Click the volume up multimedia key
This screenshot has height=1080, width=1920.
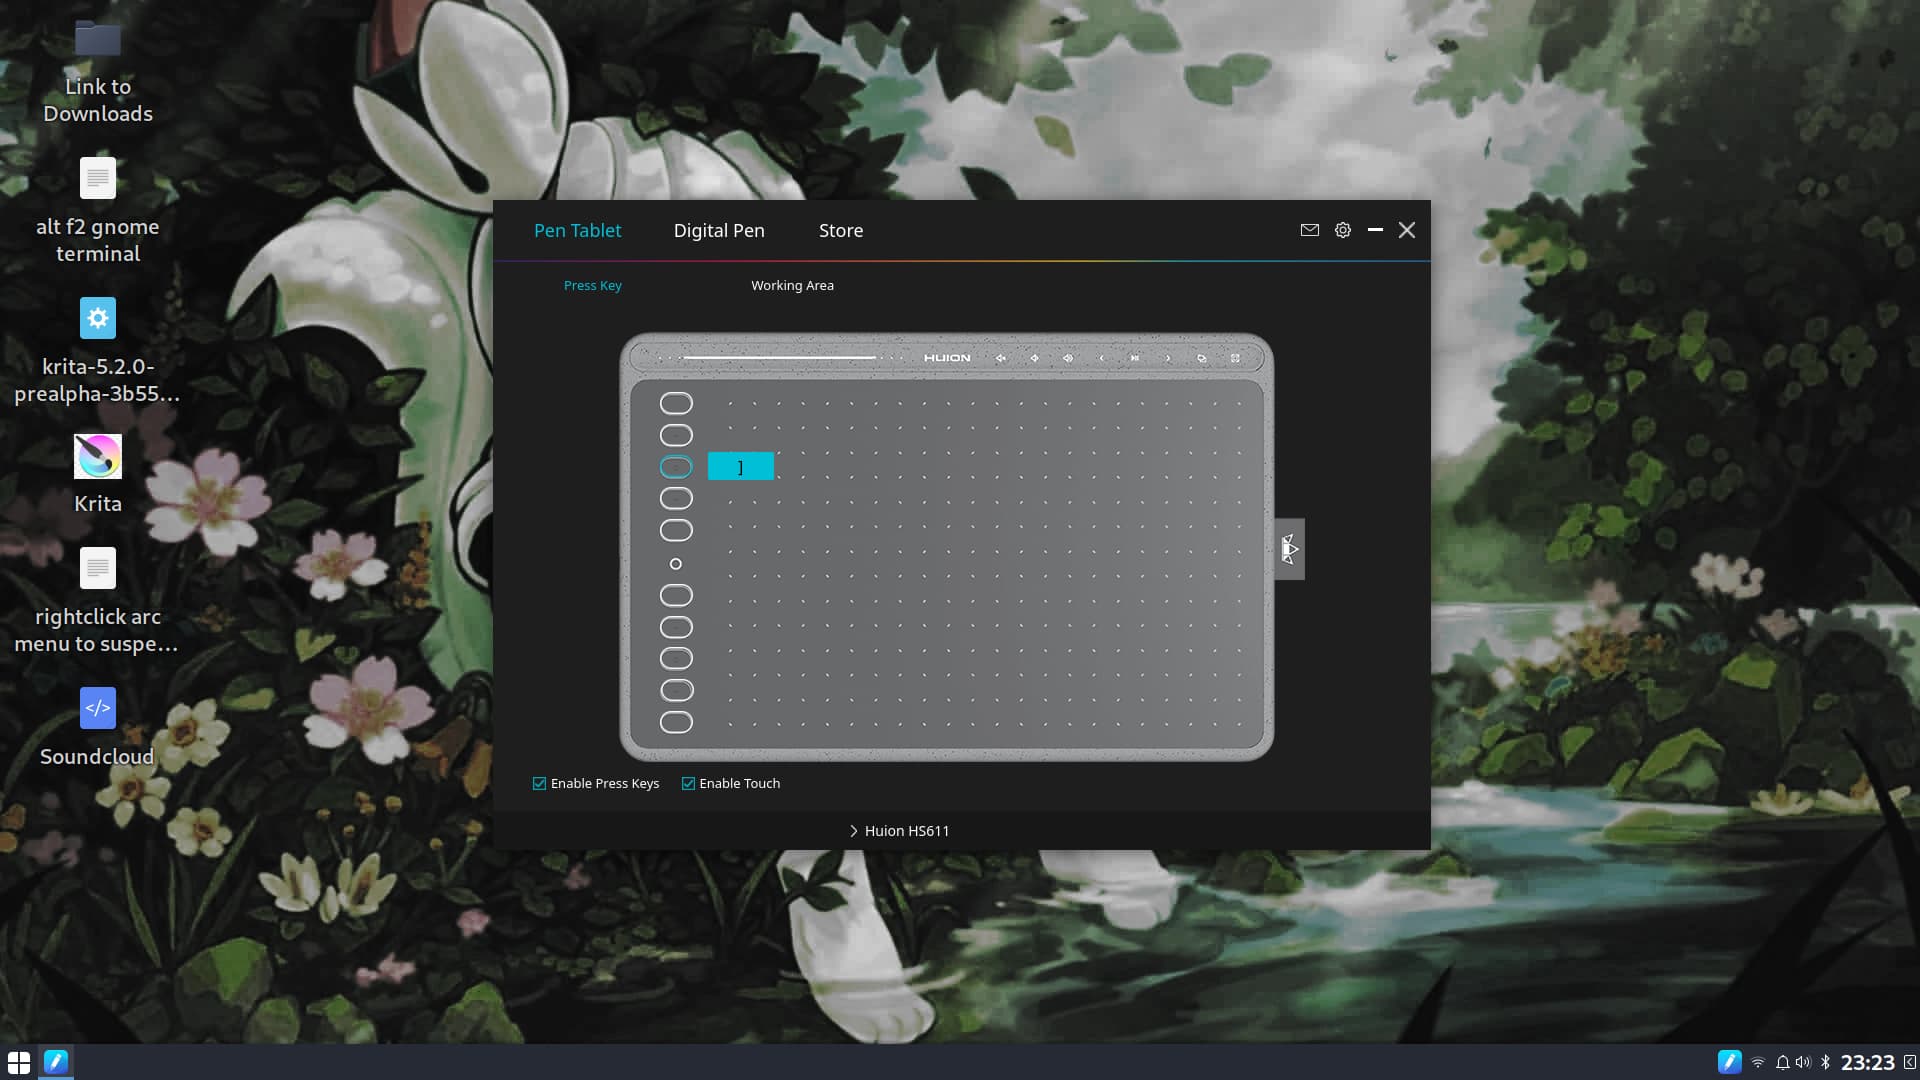[1068, 358]
